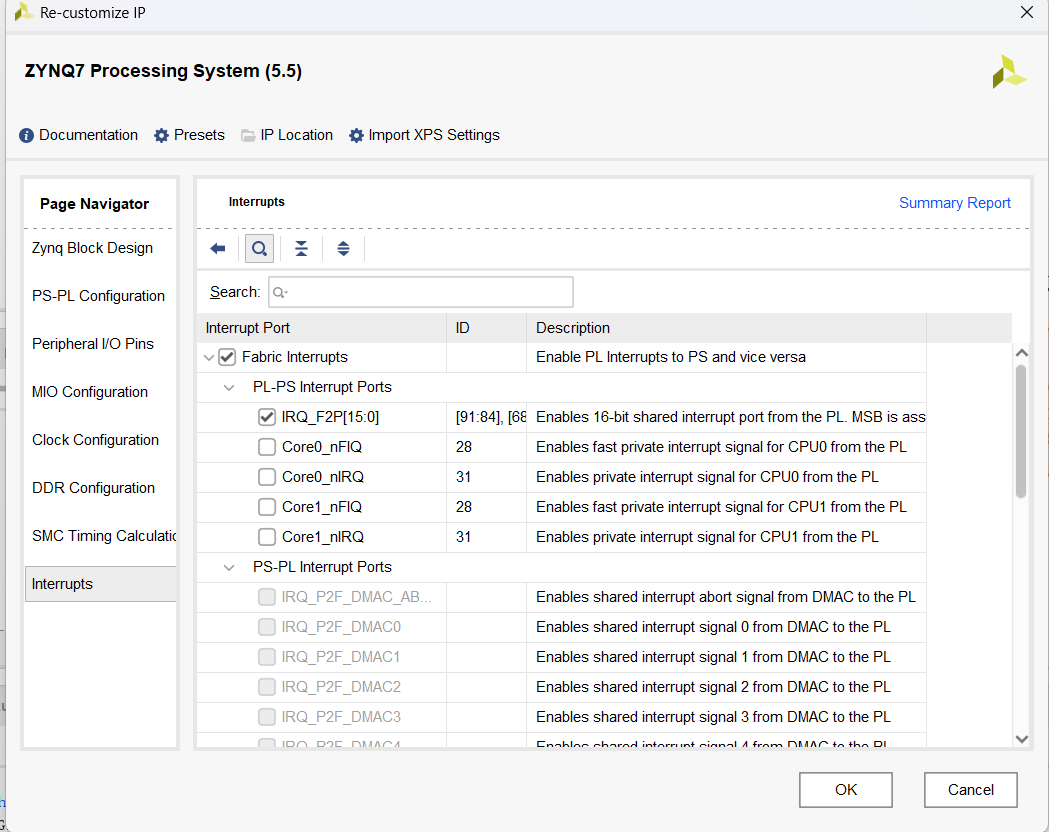
Task: Click the 'Core1_nFIQ' row label
Action: pyautogui.click(x=322, y=507)
